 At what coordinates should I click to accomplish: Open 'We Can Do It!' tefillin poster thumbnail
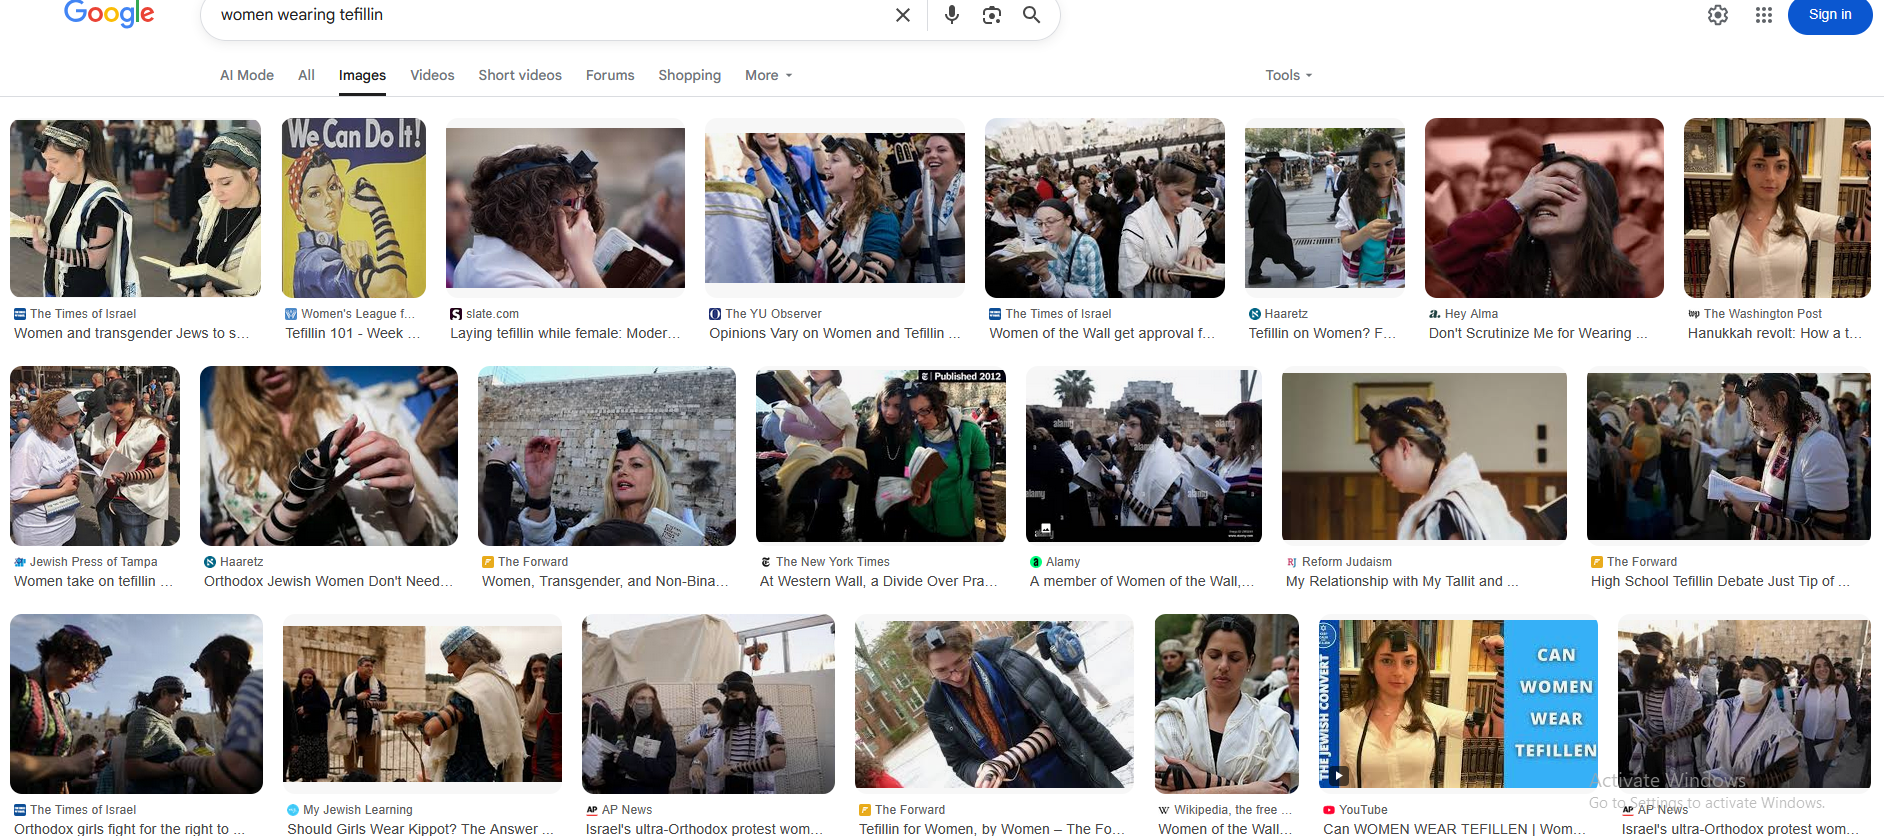353,208
